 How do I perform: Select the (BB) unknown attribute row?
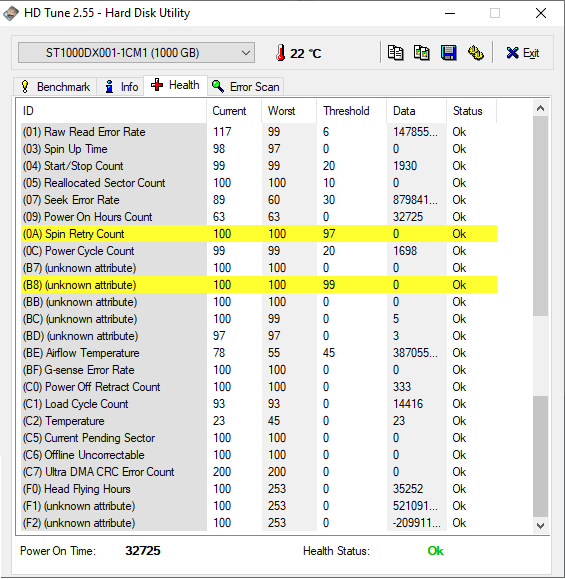pyautogui.click(x=259, y=302)
